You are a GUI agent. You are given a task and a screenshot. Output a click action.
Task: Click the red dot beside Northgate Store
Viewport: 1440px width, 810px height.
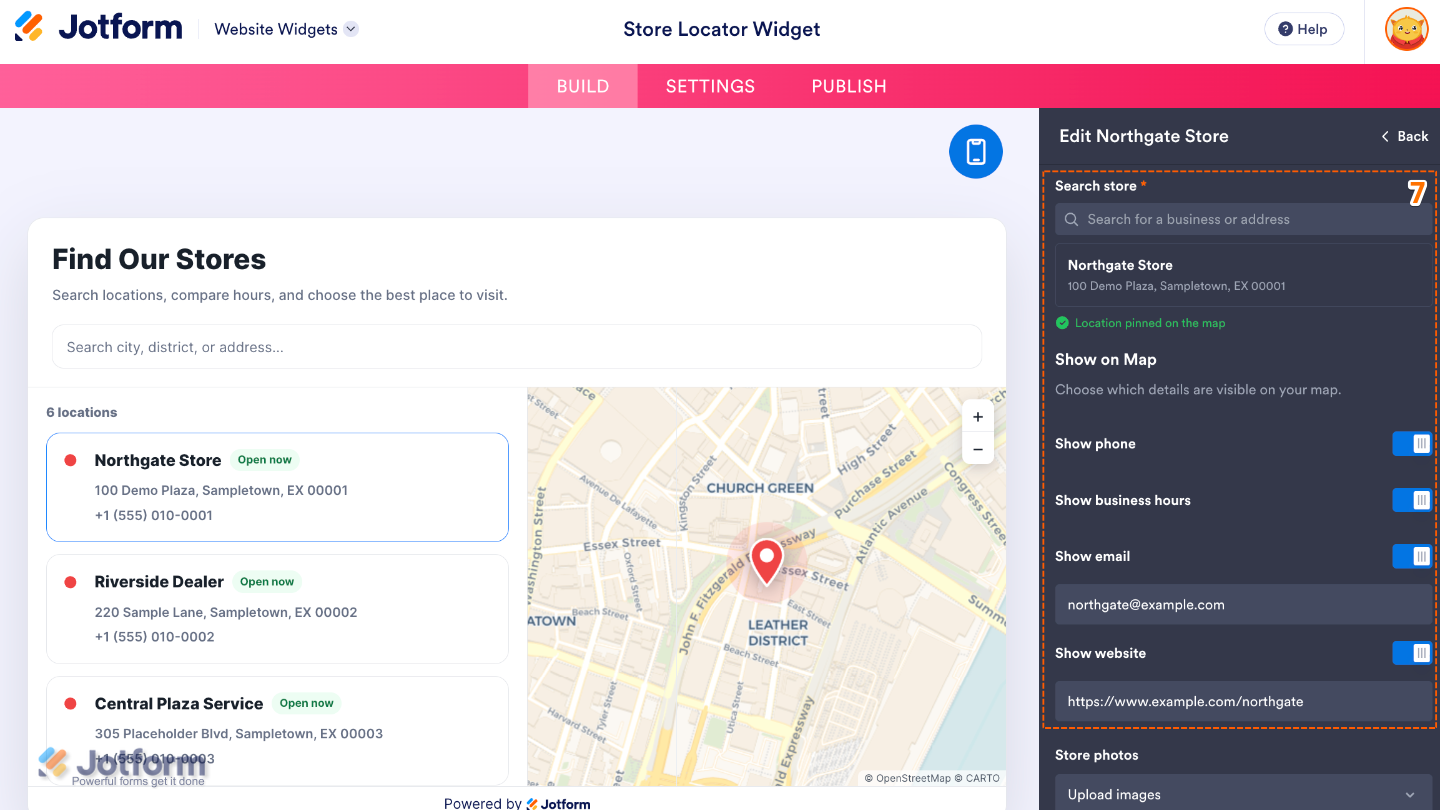coord(70,460)
